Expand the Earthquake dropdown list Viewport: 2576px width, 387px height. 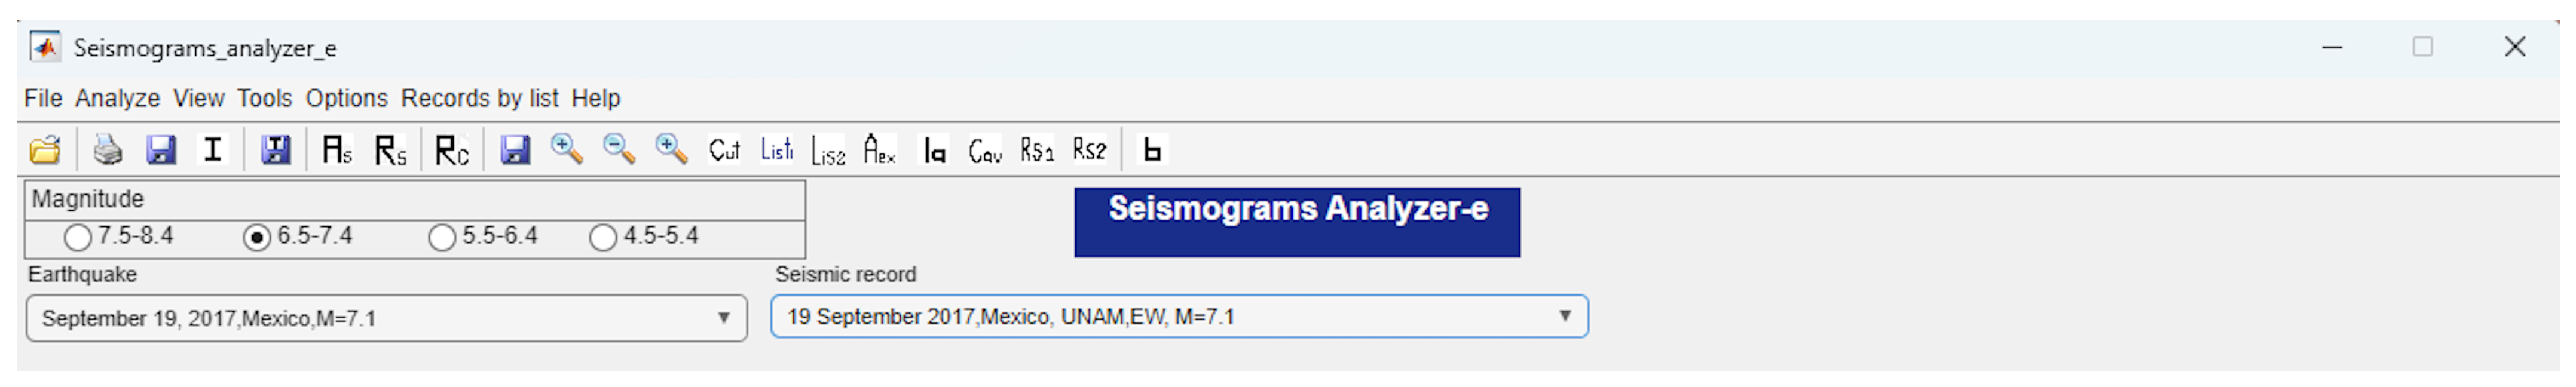click(x=387, y=319)
